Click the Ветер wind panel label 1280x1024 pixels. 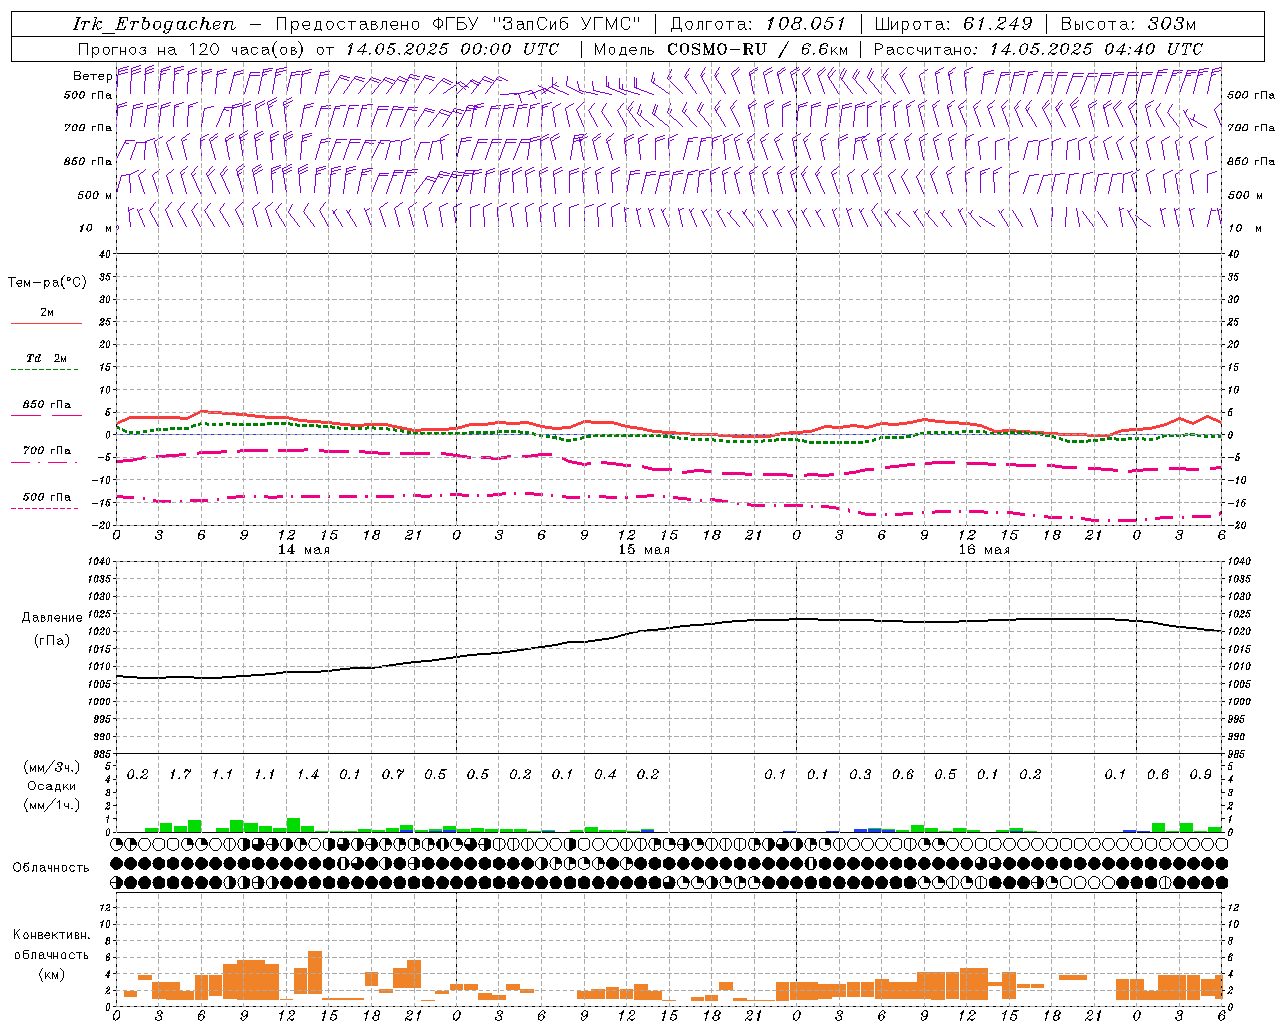coord(92,76)
